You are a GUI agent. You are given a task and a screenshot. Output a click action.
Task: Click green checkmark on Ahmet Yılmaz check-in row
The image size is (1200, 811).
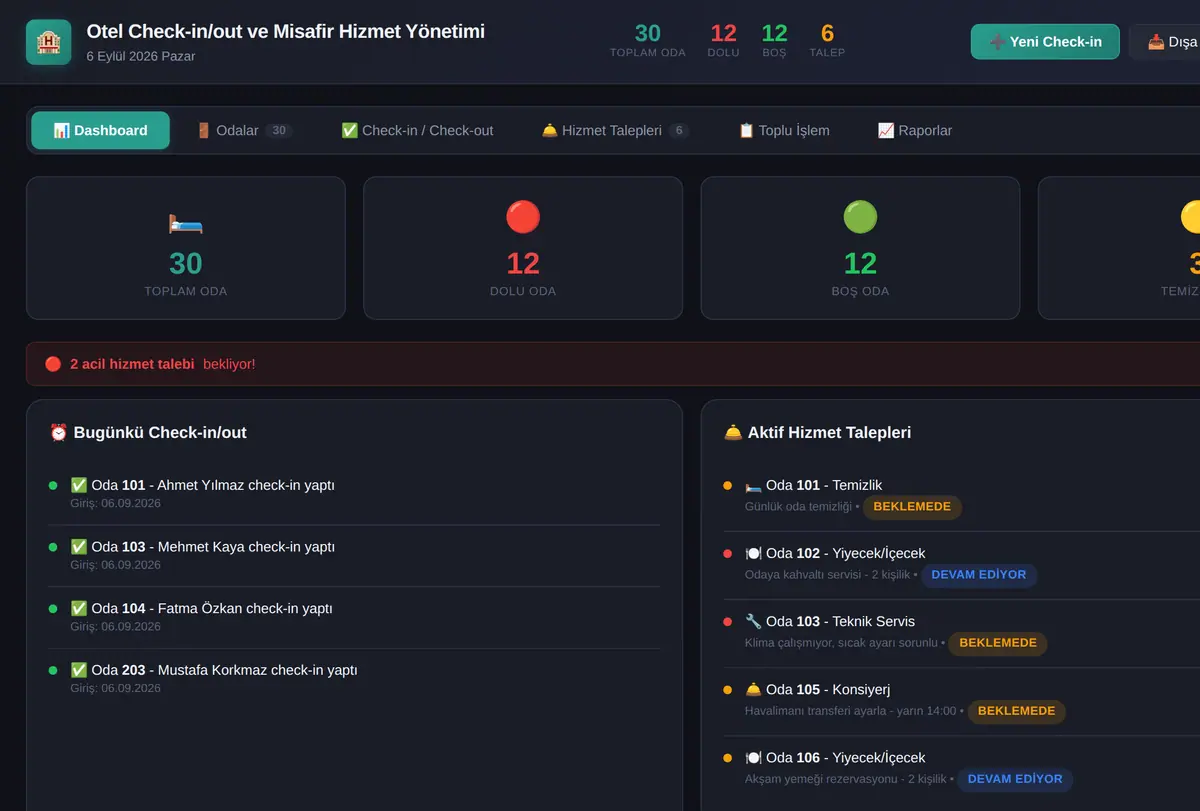click(79, 485)
